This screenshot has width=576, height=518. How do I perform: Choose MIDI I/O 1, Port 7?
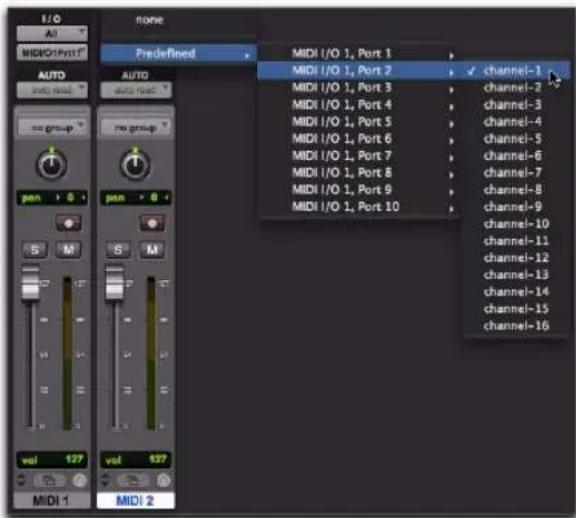tap(358, 156)
